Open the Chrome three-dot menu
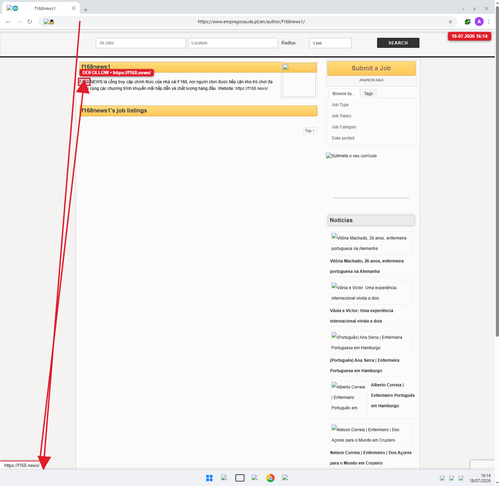The height and width of the screenshot is (486, 500). [x=489, y=22]
